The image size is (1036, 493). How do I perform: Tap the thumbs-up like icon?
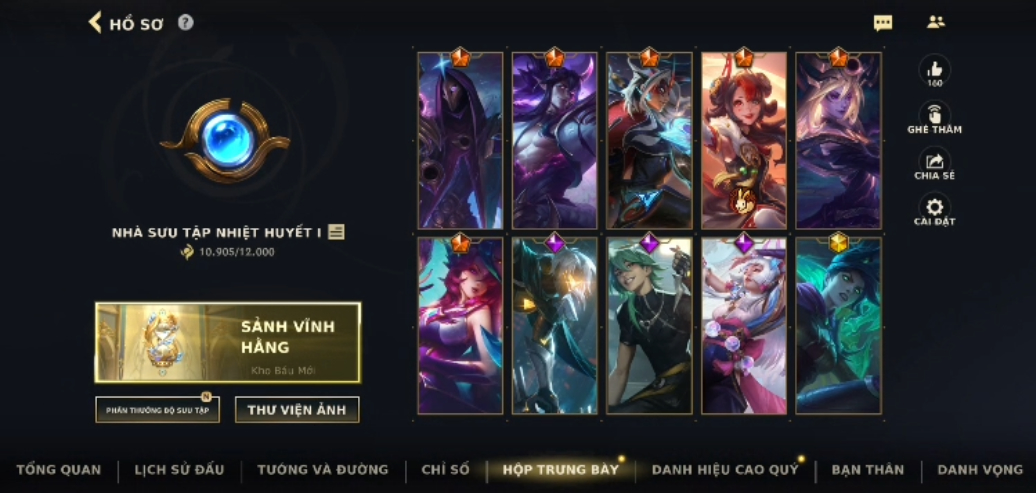point(935,69)
